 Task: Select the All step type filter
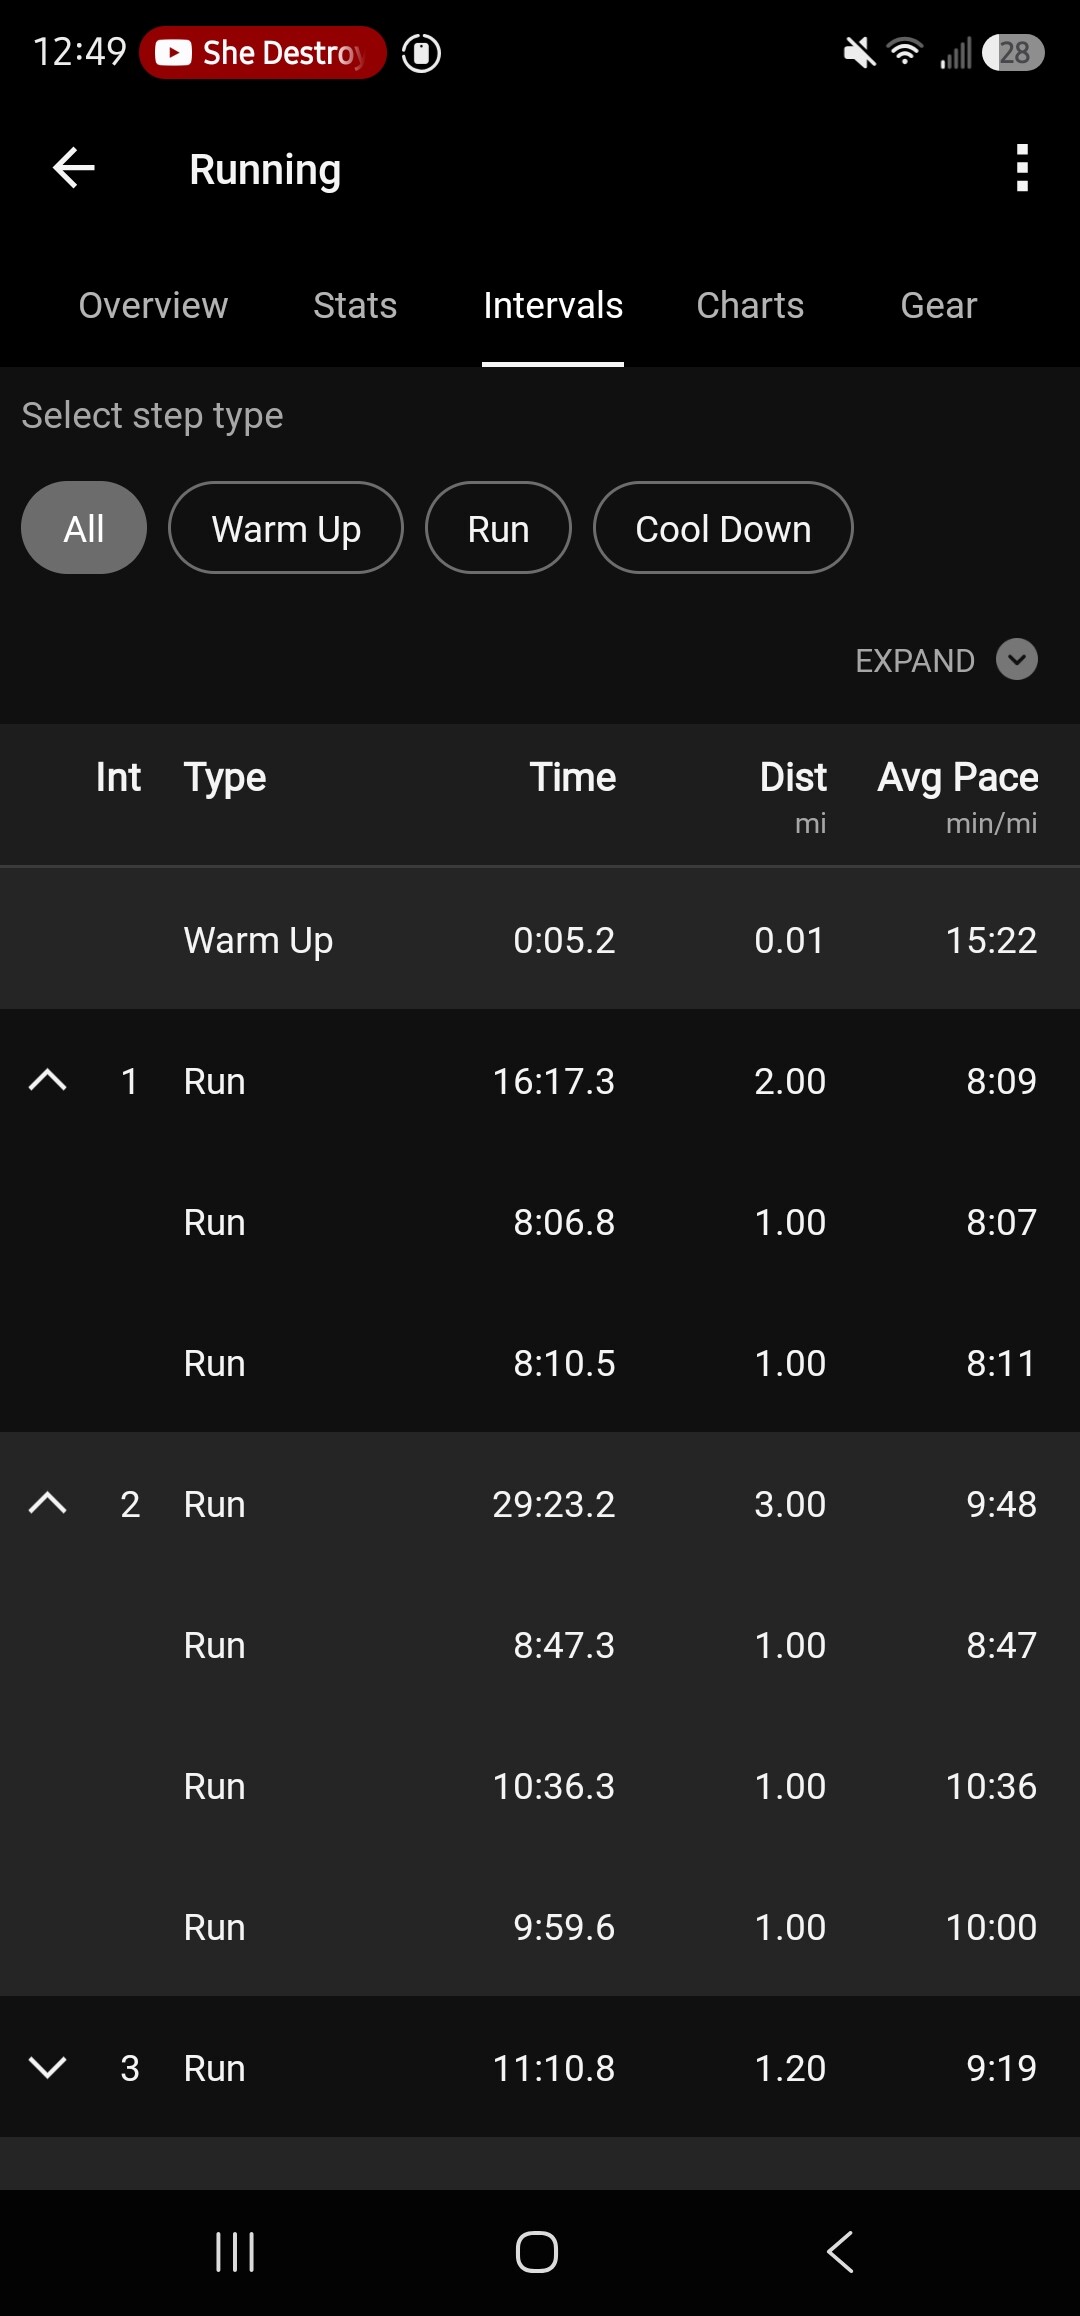84,528
